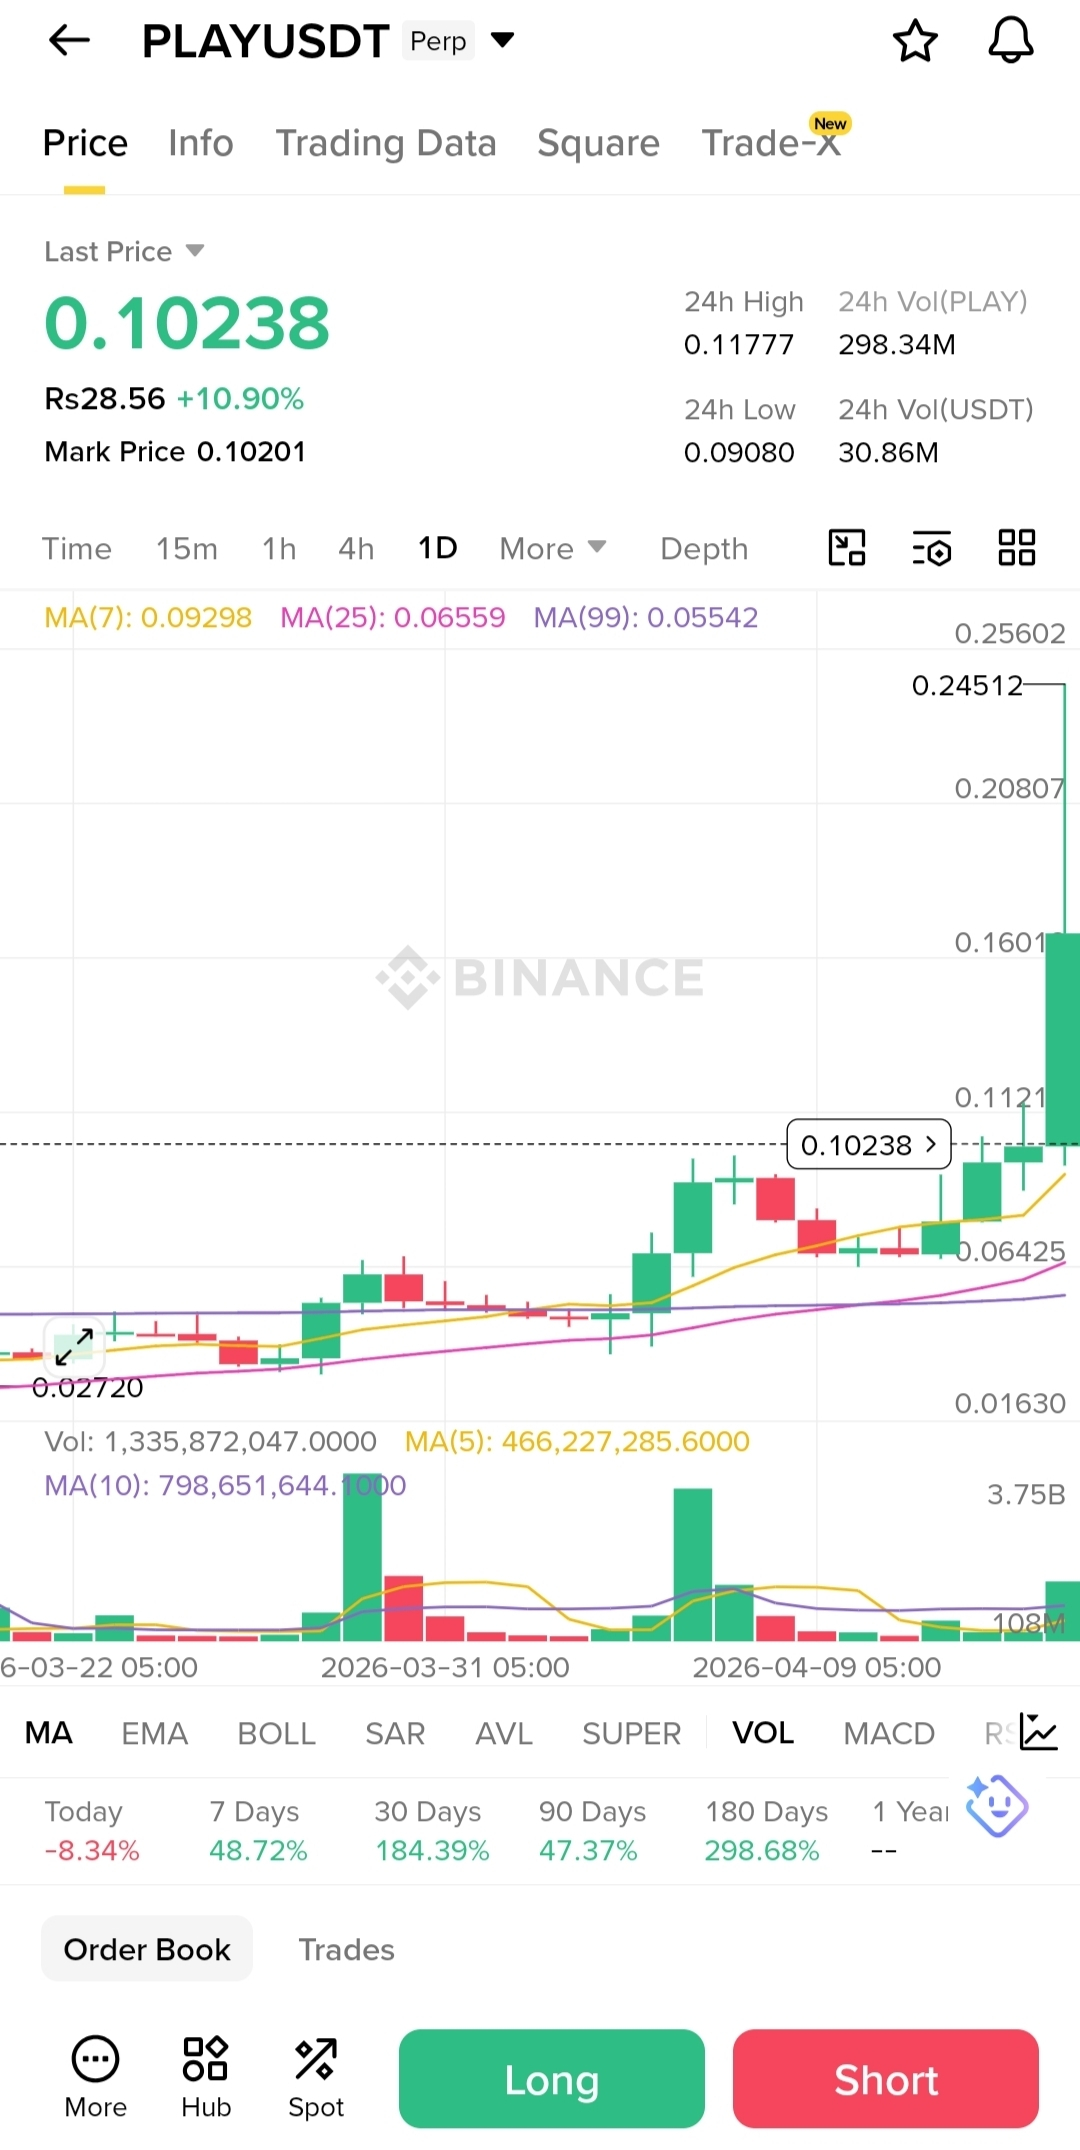This screenshot has width=1080, height=2150.
Task: Open a Long position
Action: tap(552, 2079)
